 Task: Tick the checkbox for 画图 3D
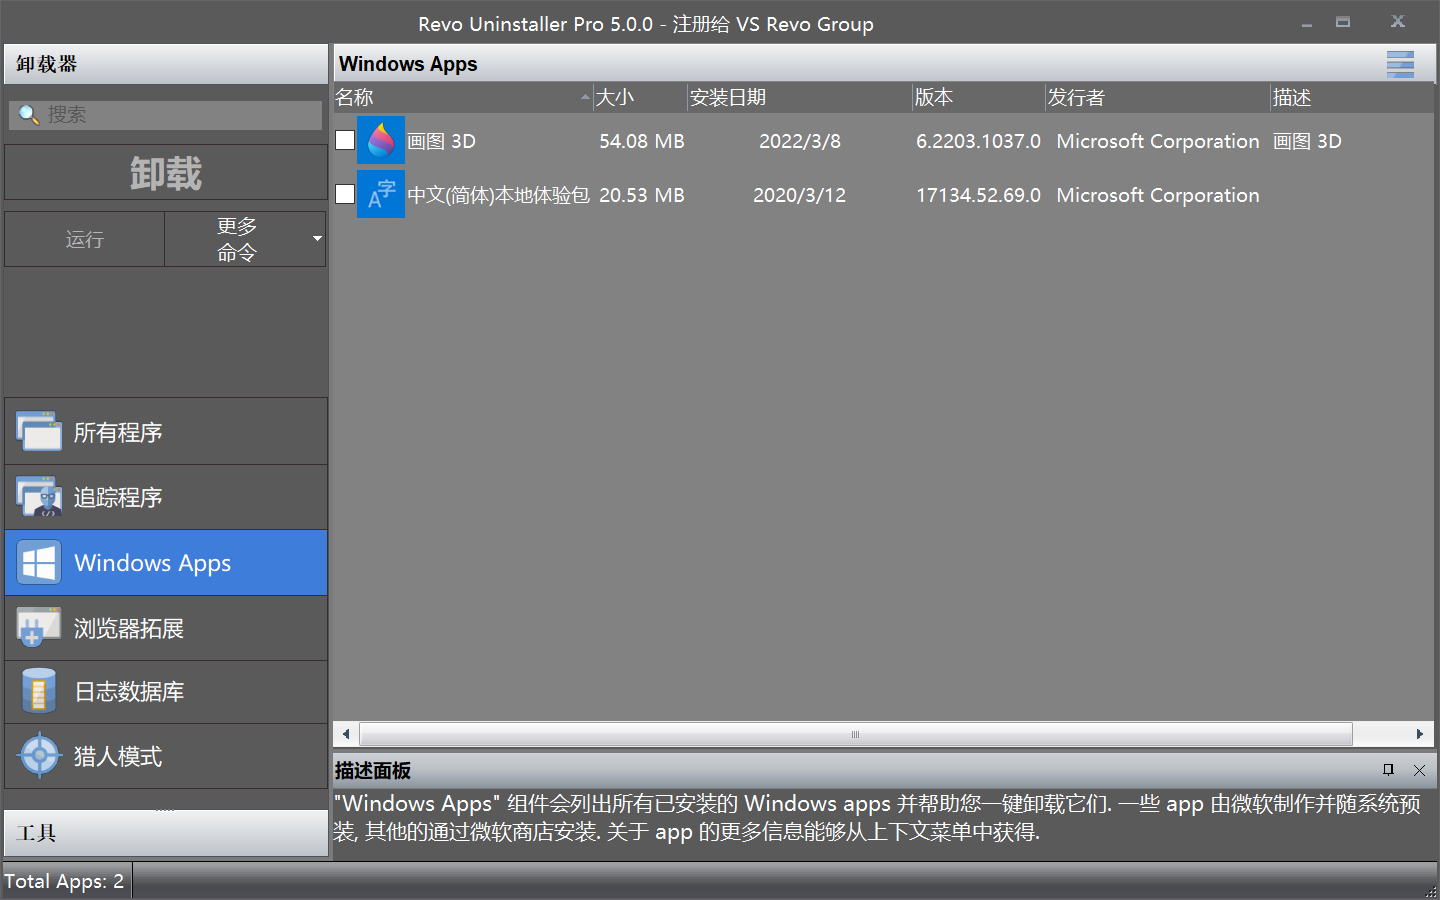pyautogui.click(x=345, y=140)
